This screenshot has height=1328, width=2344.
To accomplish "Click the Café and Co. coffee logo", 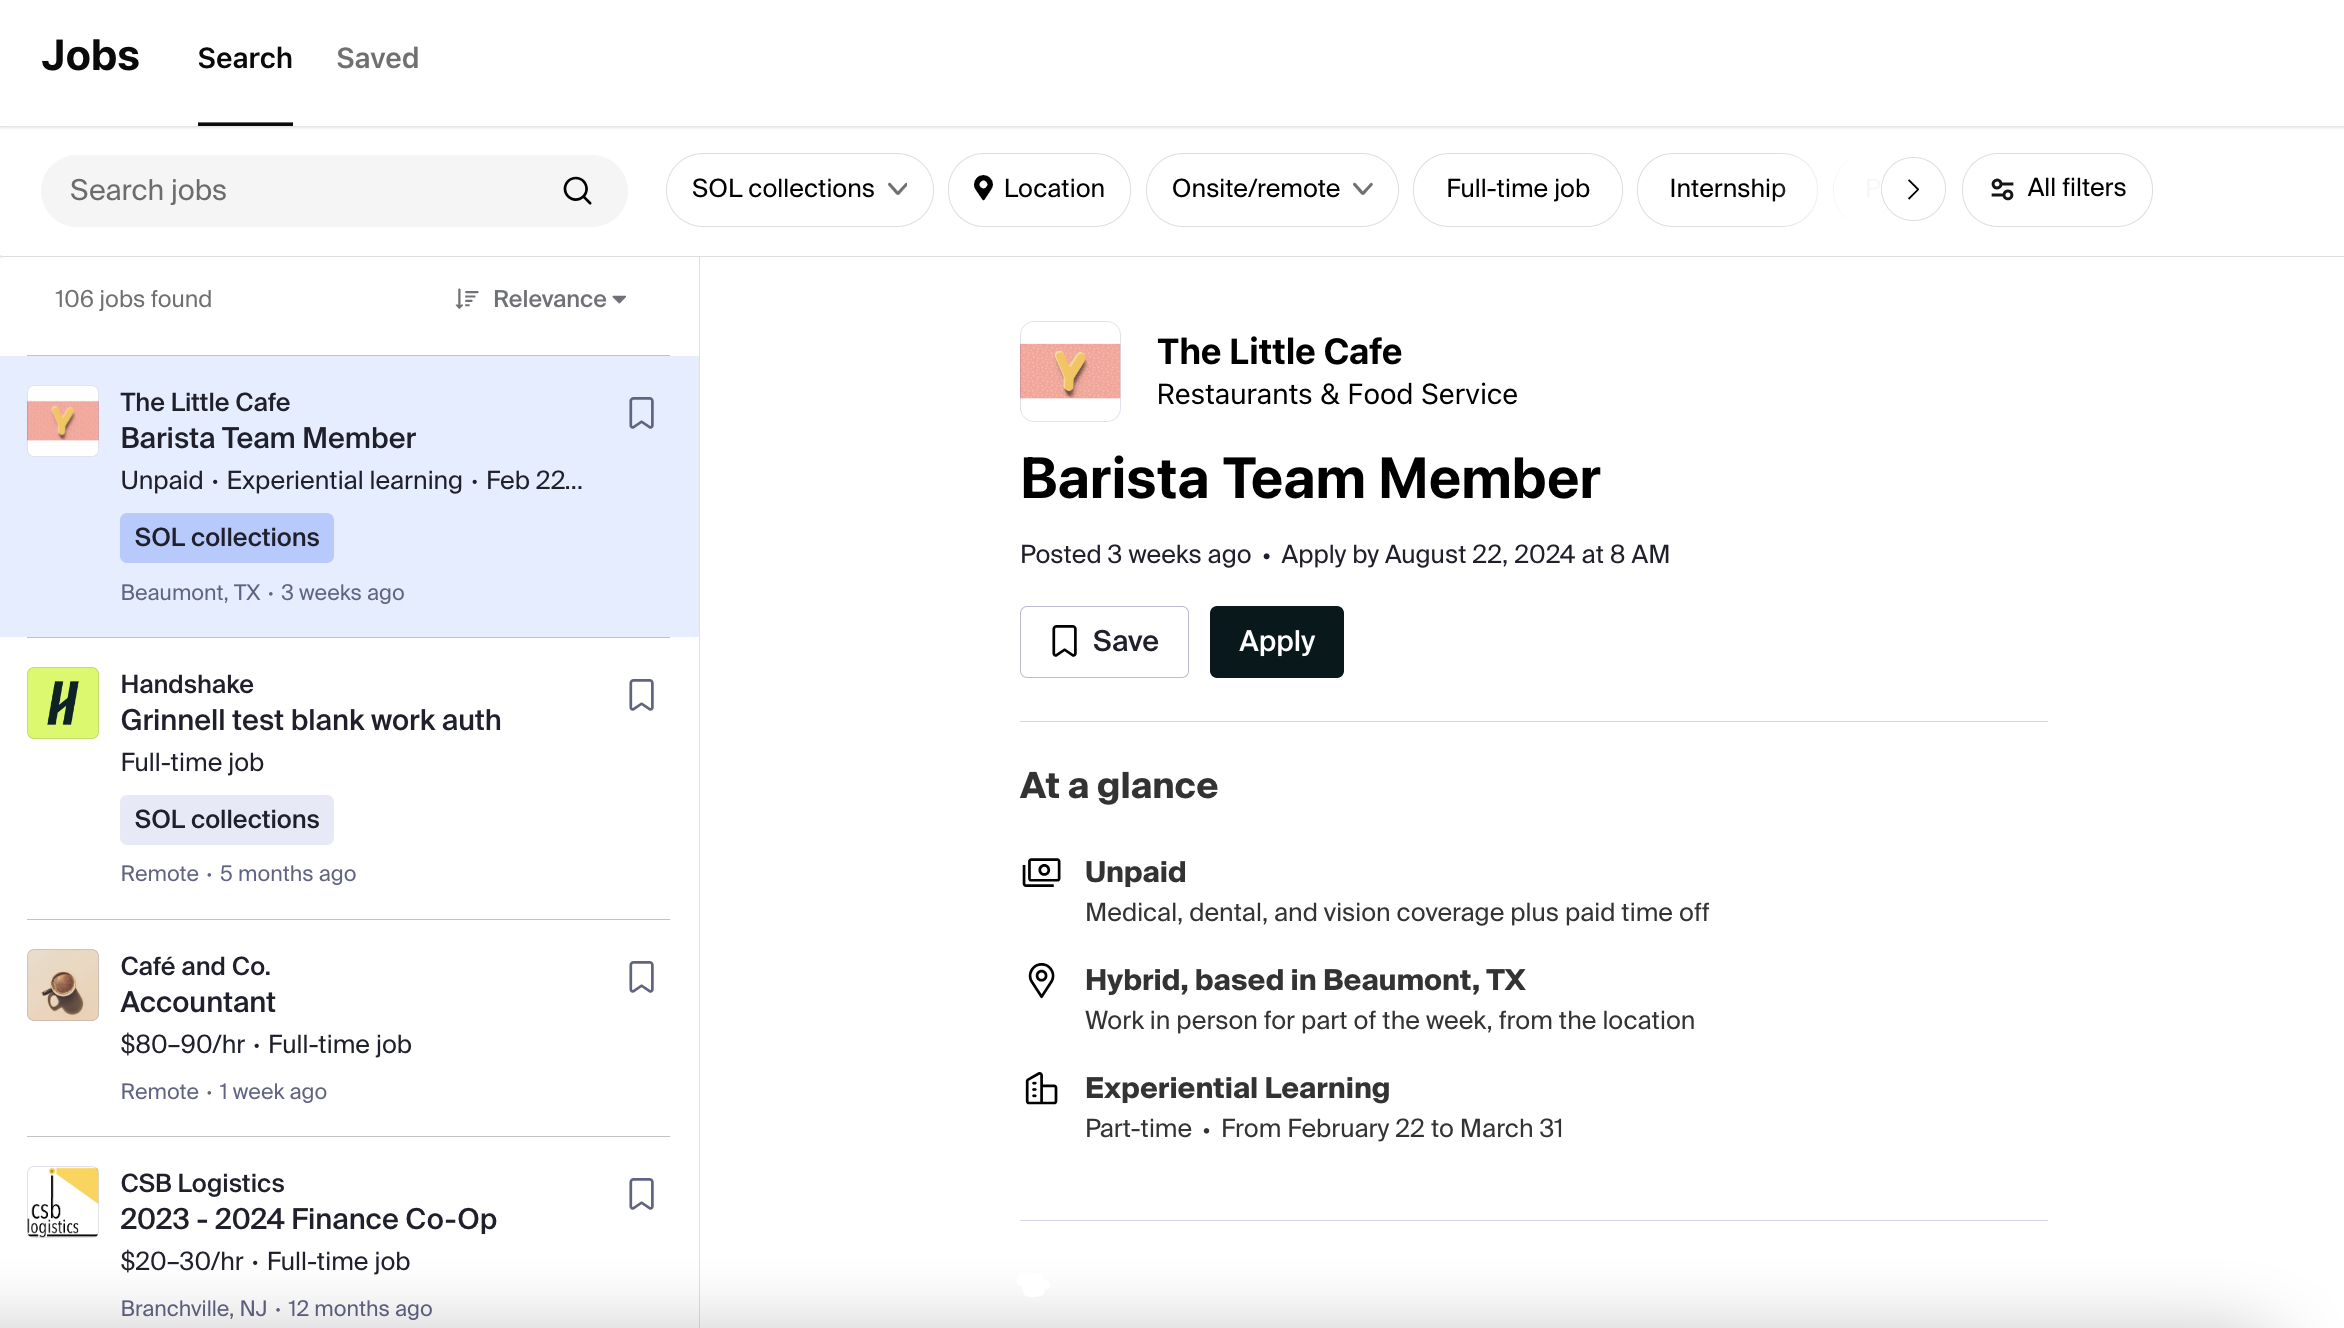I will pos(63,985).
